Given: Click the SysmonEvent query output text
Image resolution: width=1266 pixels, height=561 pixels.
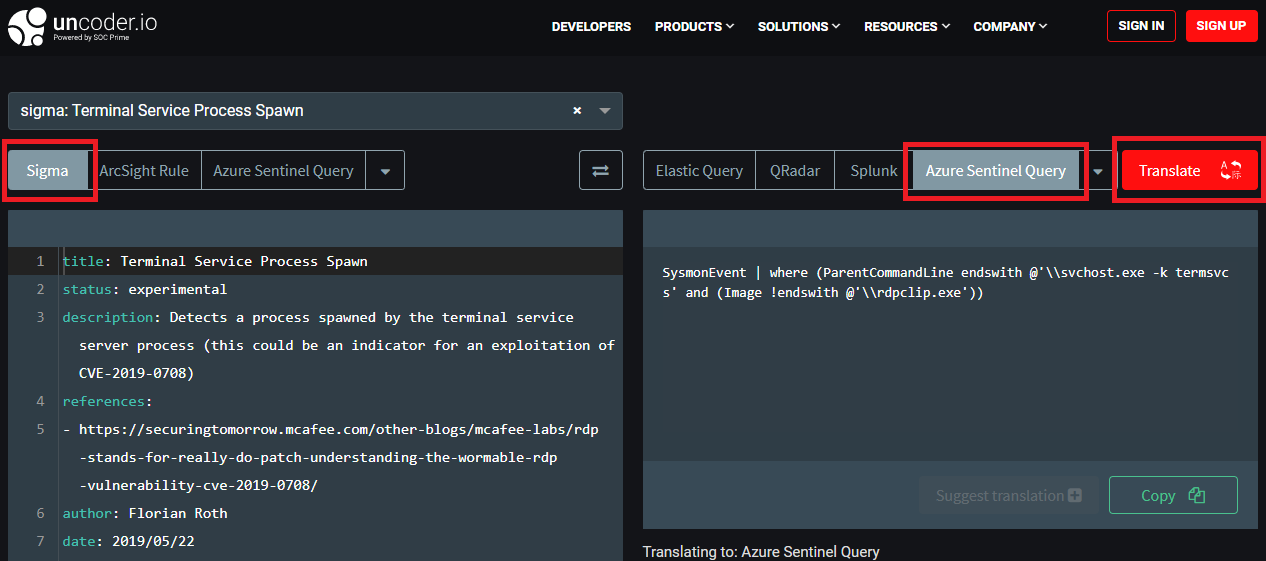Looking at the screenshot, I should (x=945, y=283).
